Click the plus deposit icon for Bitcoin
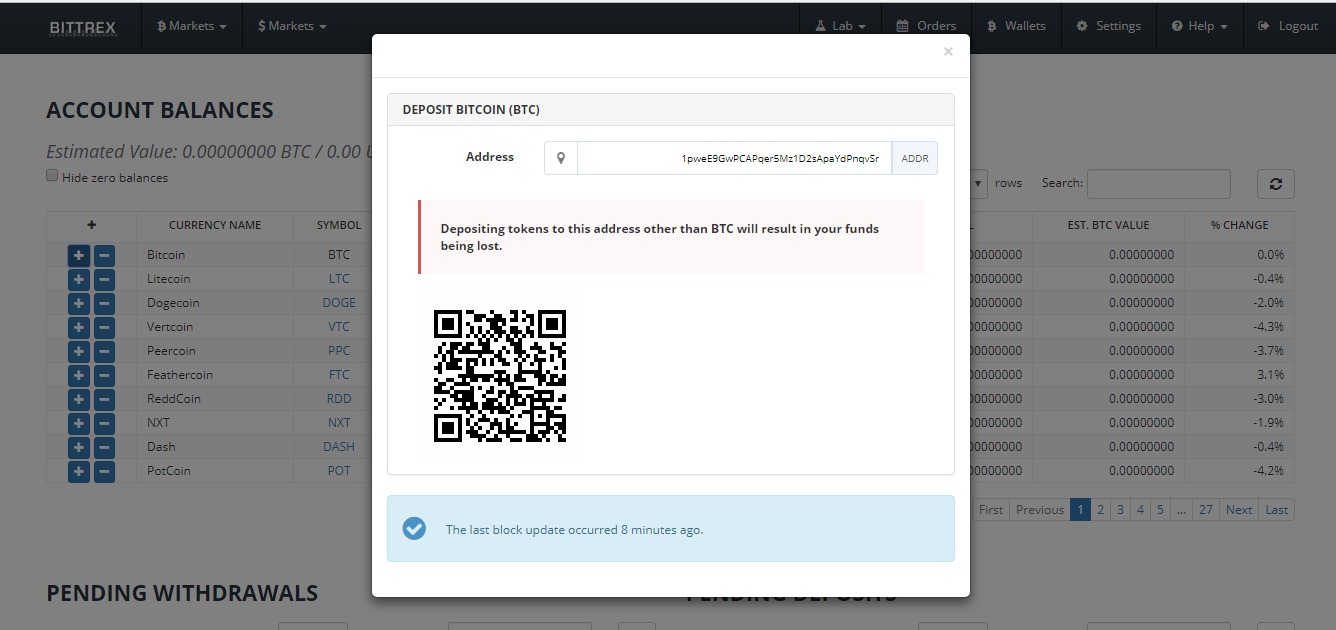The height and width of the screenshot is (630, 1336). coord(79,255)
